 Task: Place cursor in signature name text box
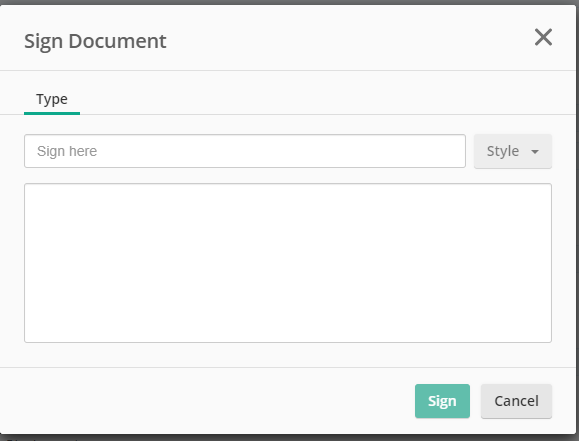point(245,151)
